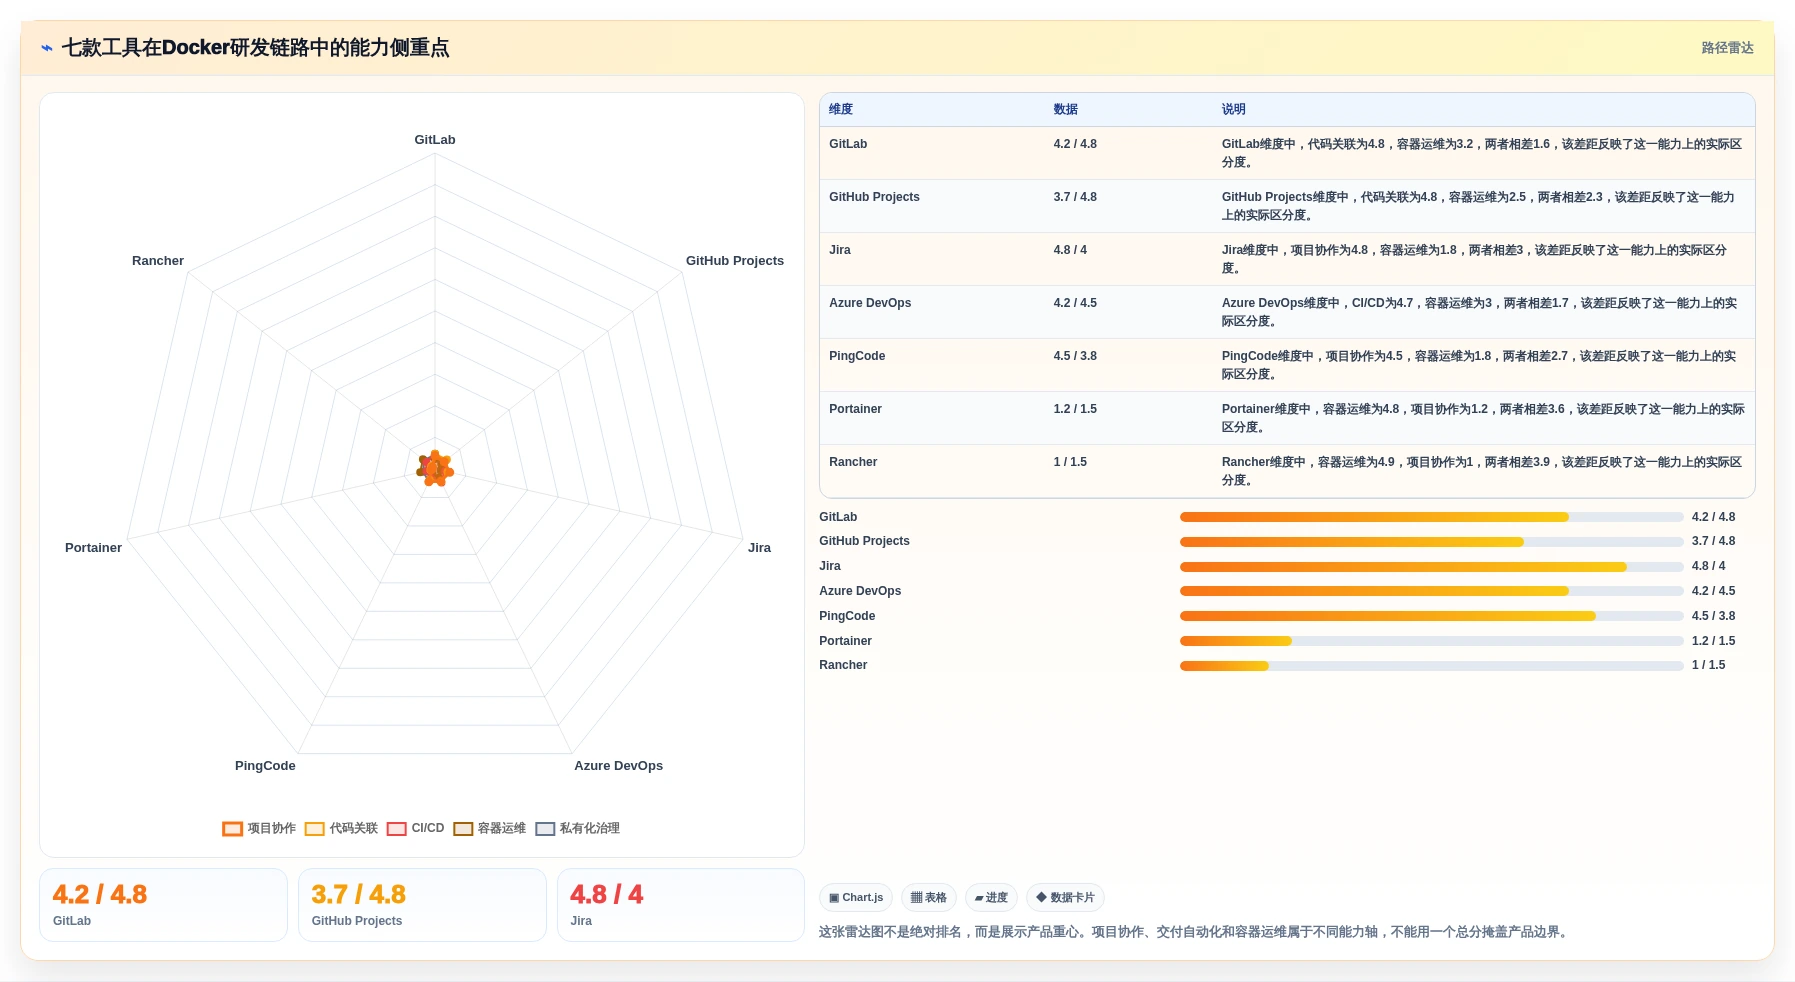1795x982 pixels.
Task: Click the 私有化治理 gray legend swatch
Action: point(545,829)
